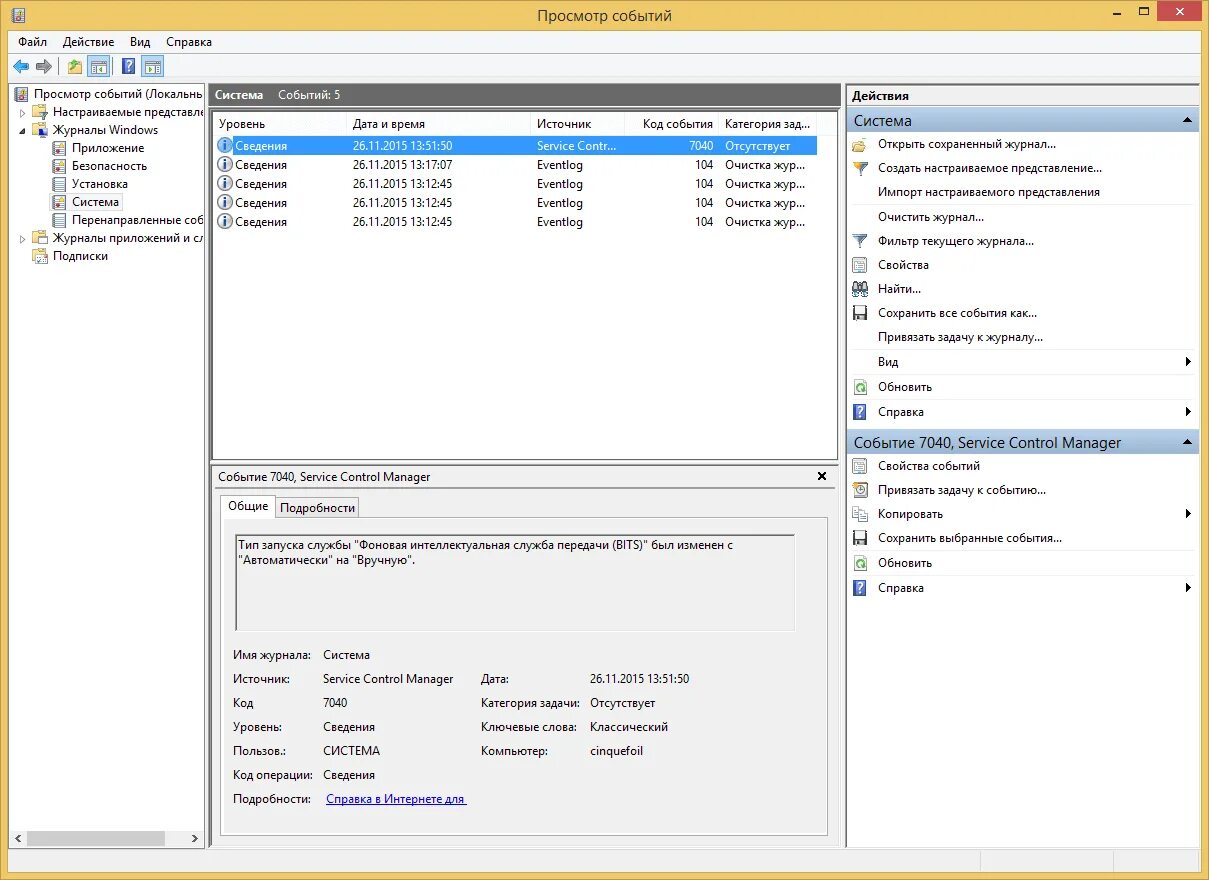Click the Копировать copy icon
This screenshot has width=1209, height=880.
point(860,514)
